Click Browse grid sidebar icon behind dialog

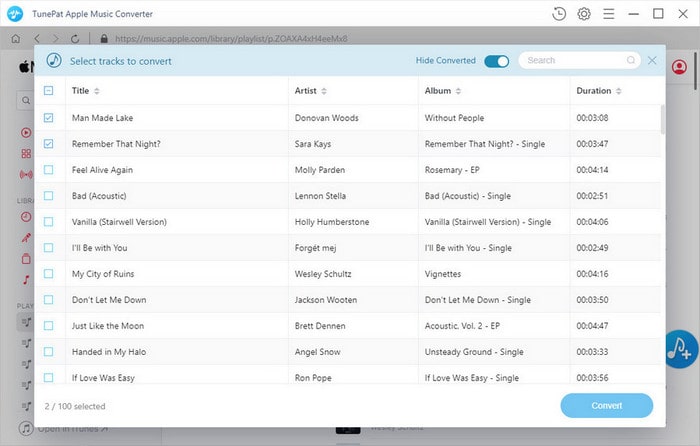tap(26, 154)
